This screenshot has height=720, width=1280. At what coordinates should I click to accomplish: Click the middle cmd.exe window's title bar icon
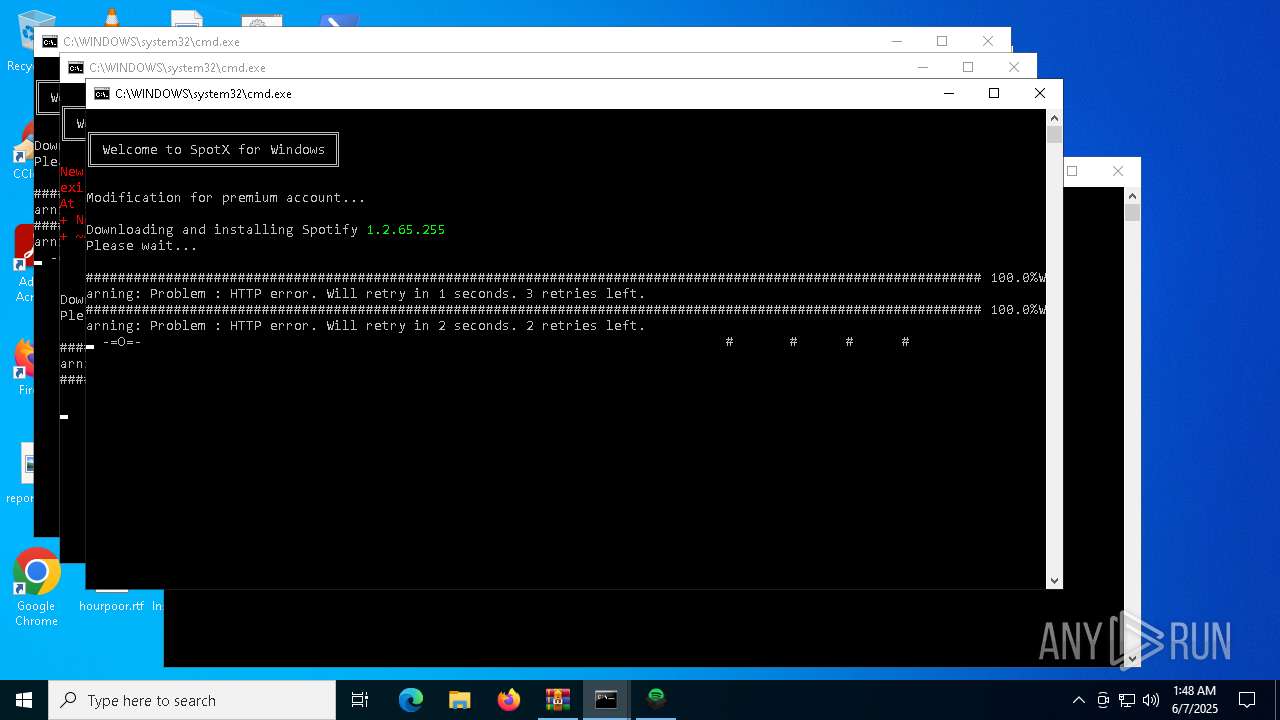click(75, 68)
